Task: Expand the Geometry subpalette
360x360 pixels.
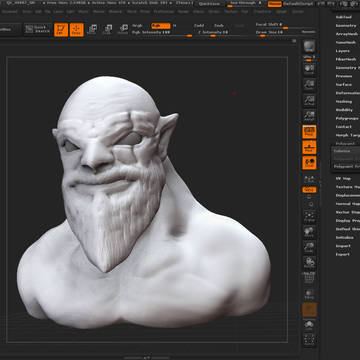Action: pyautogui.click(x=346, y=26)
